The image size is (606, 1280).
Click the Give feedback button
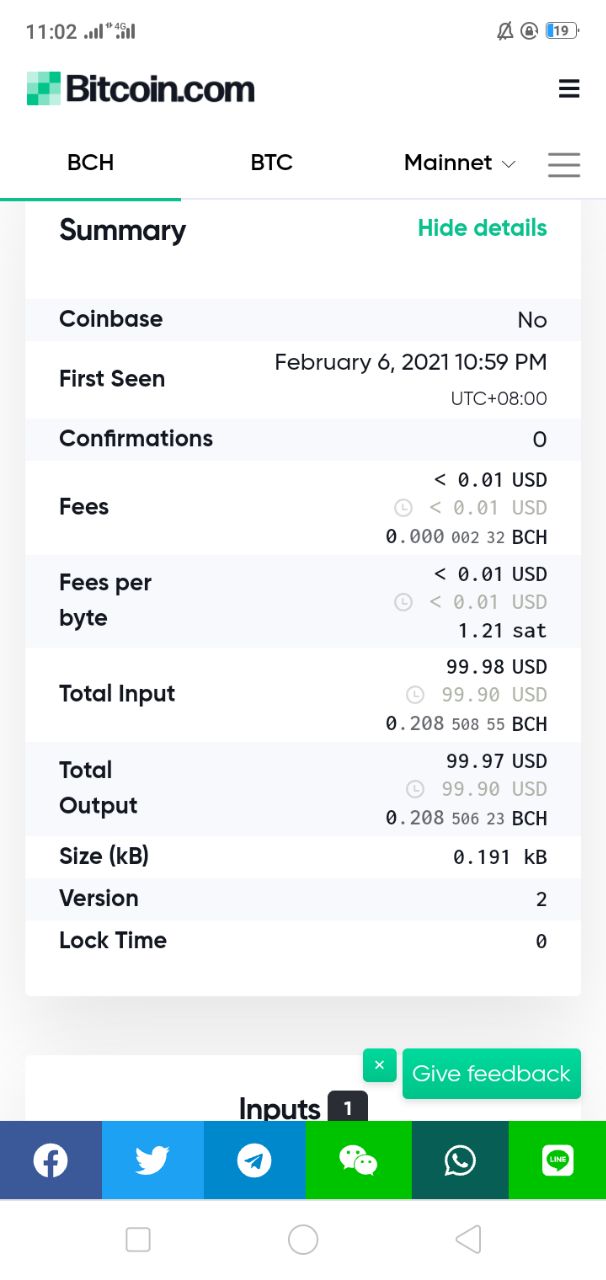coord(491,1074)
